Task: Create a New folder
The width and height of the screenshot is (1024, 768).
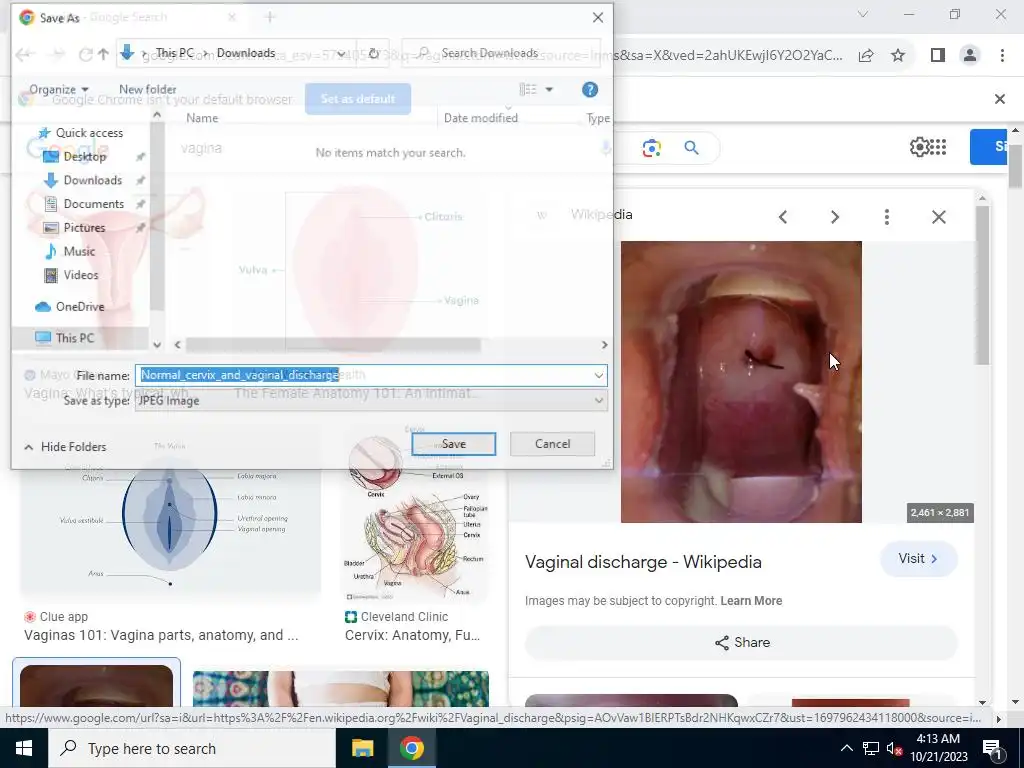Action: (x=148, y=89)
